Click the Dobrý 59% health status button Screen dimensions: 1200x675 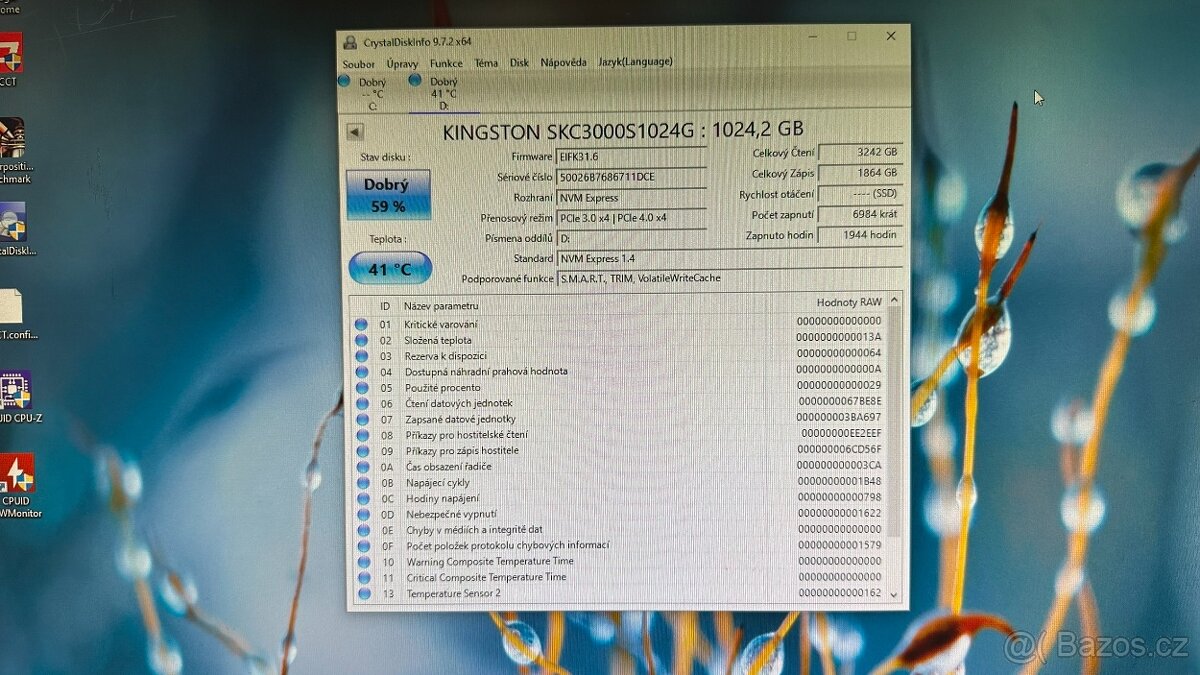click(x=388, y=192)
